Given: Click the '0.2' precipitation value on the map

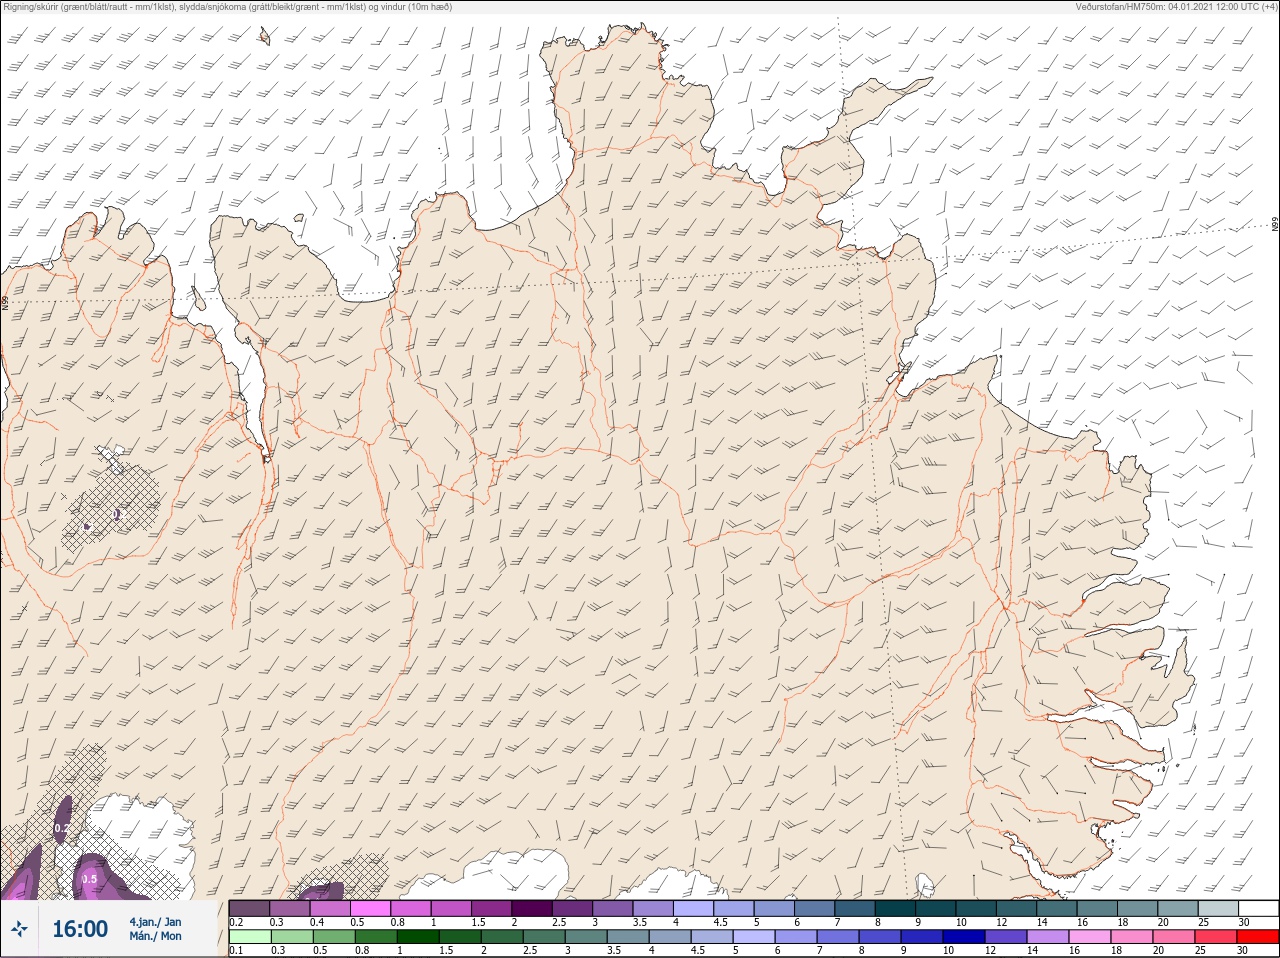Looking at the screenshot, I should pos(61,829).
